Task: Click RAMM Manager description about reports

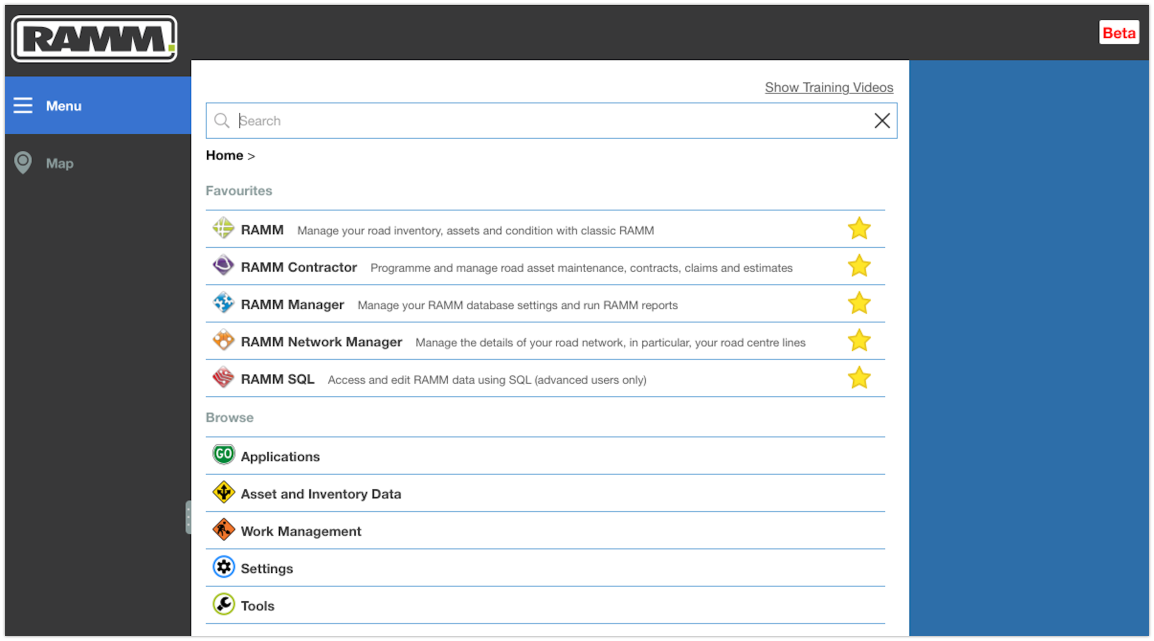Action: click(x=517, y=305)
